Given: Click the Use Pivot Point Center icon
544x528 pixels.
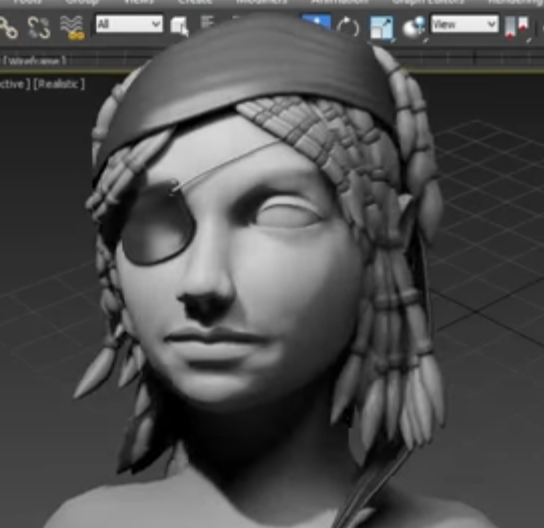Looking at the screenshot, I should [x=518, y=27].
